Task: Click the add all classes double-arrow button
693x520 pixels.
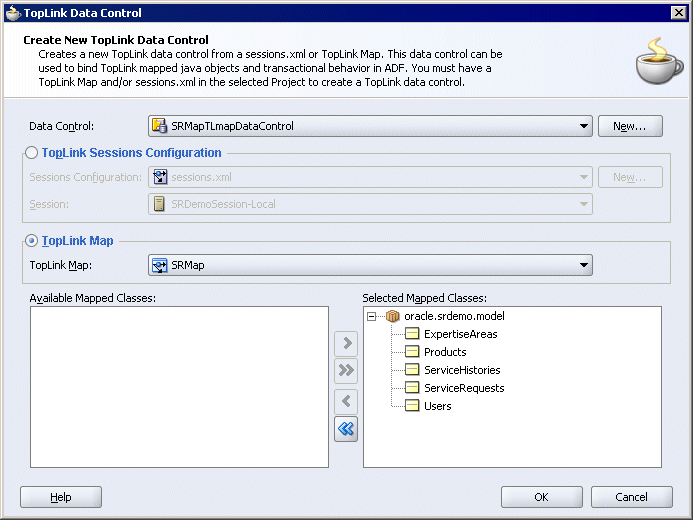Action: 346,370
